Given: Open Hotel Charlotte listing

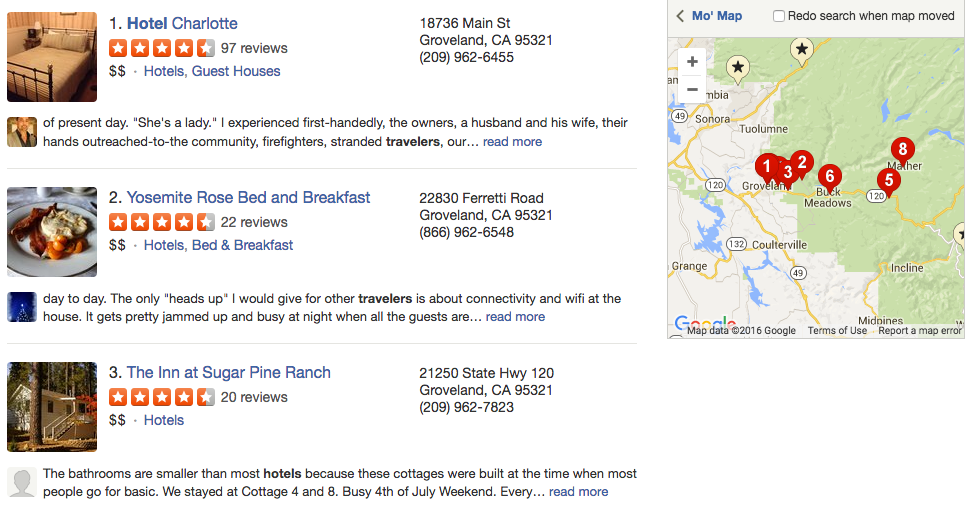Looking at the screenshot, I should point(182,24).
